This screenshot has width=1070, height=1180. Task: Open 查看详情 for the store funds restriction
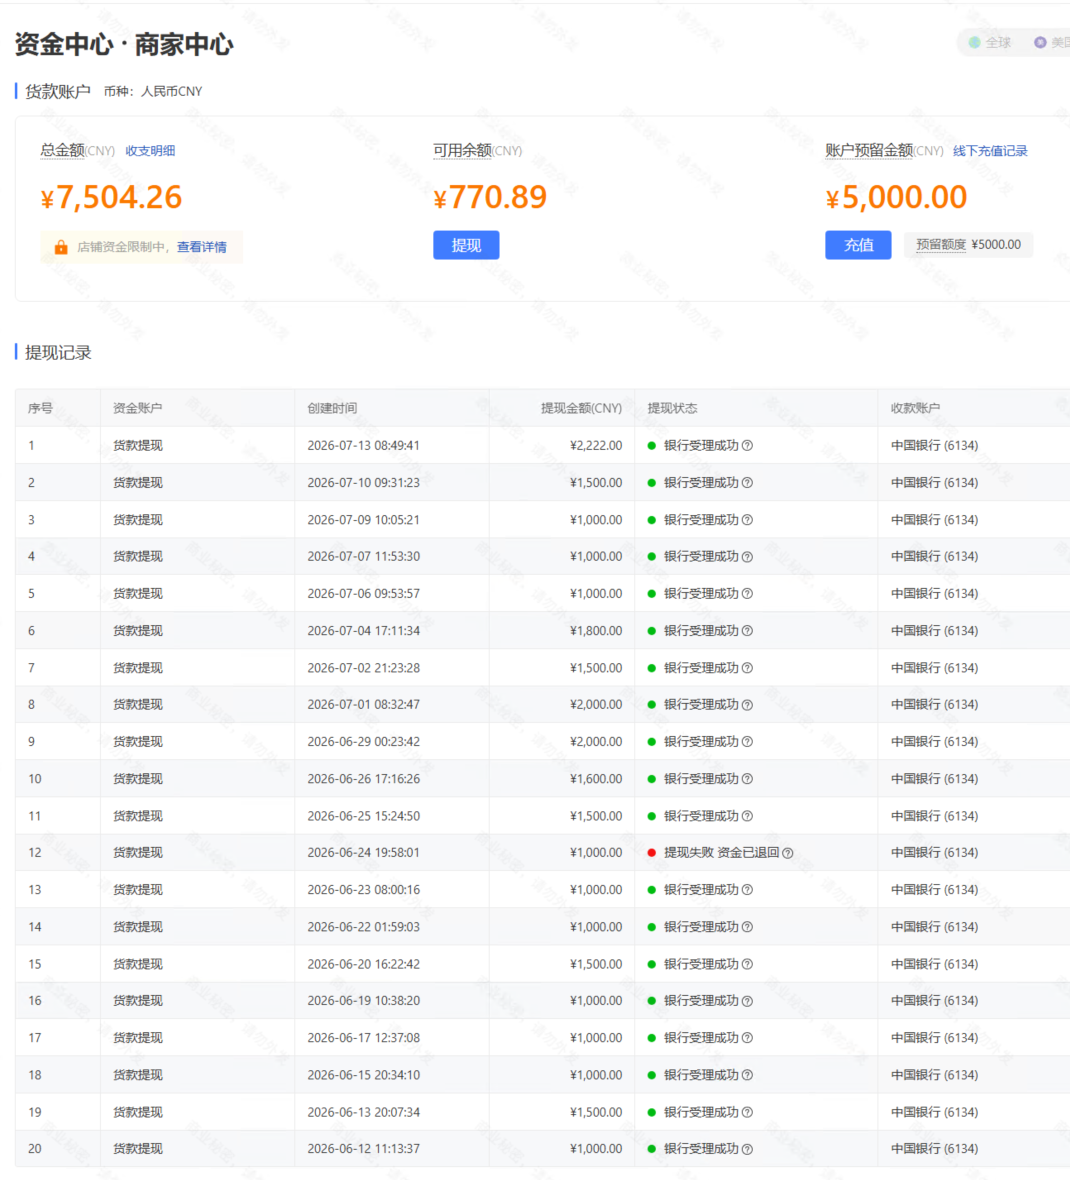[x=202, y=247]
